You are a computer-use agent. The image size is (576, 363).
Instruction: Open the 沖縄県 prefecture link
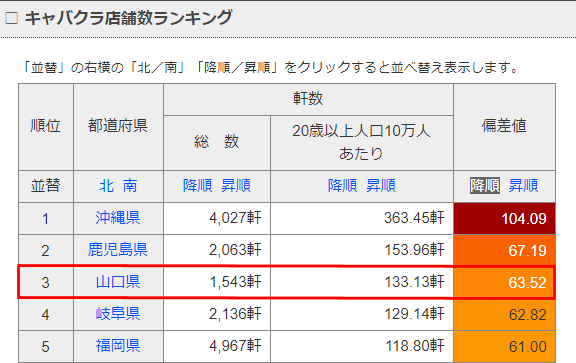[x=118, y=218]
